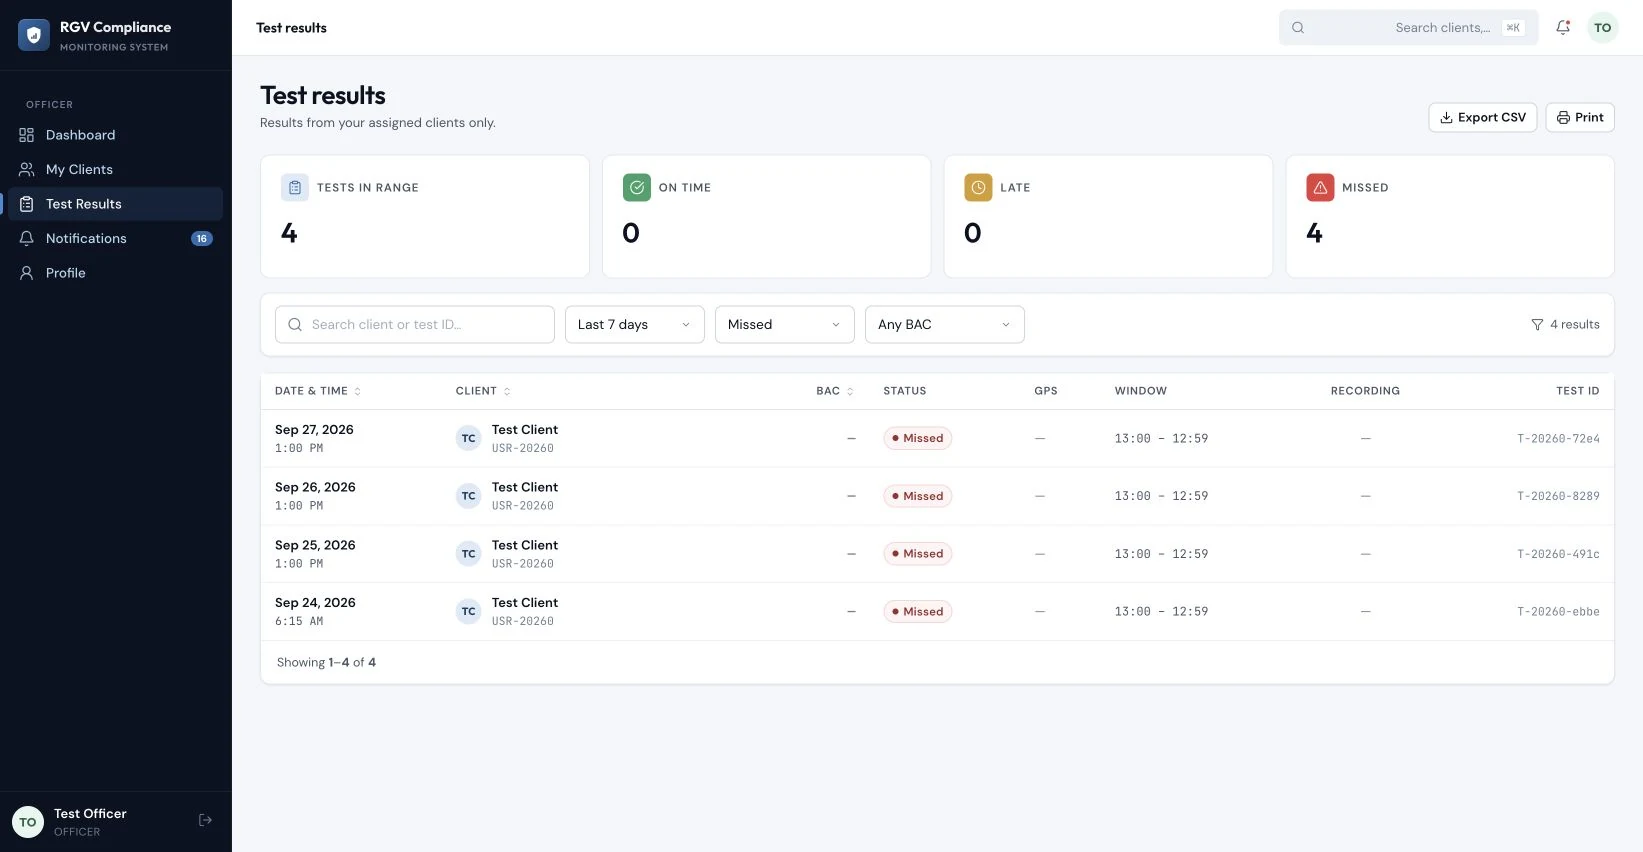Click the Missed badge in Sep 24 row

pyautogui.click(x=918, y=611)
